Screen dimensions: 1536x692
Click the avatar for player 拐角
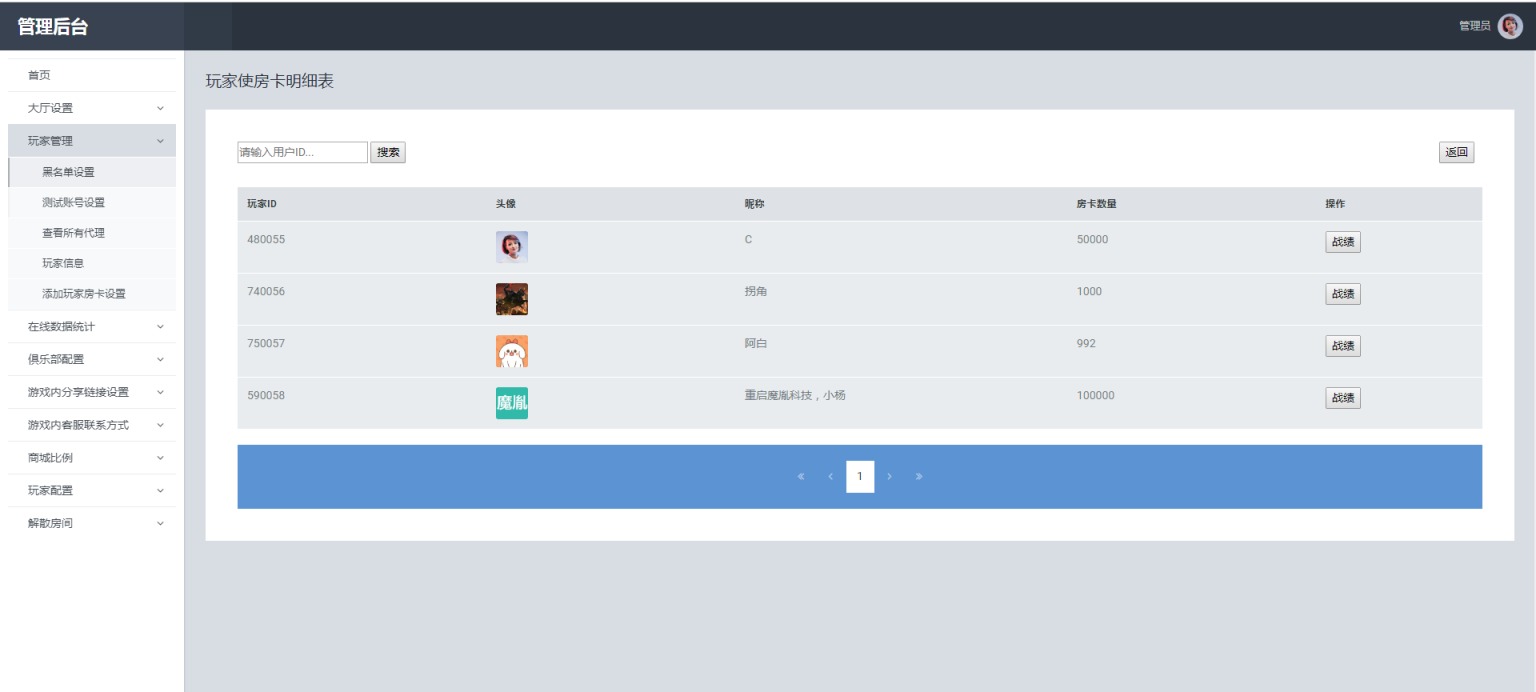(511, 299)
